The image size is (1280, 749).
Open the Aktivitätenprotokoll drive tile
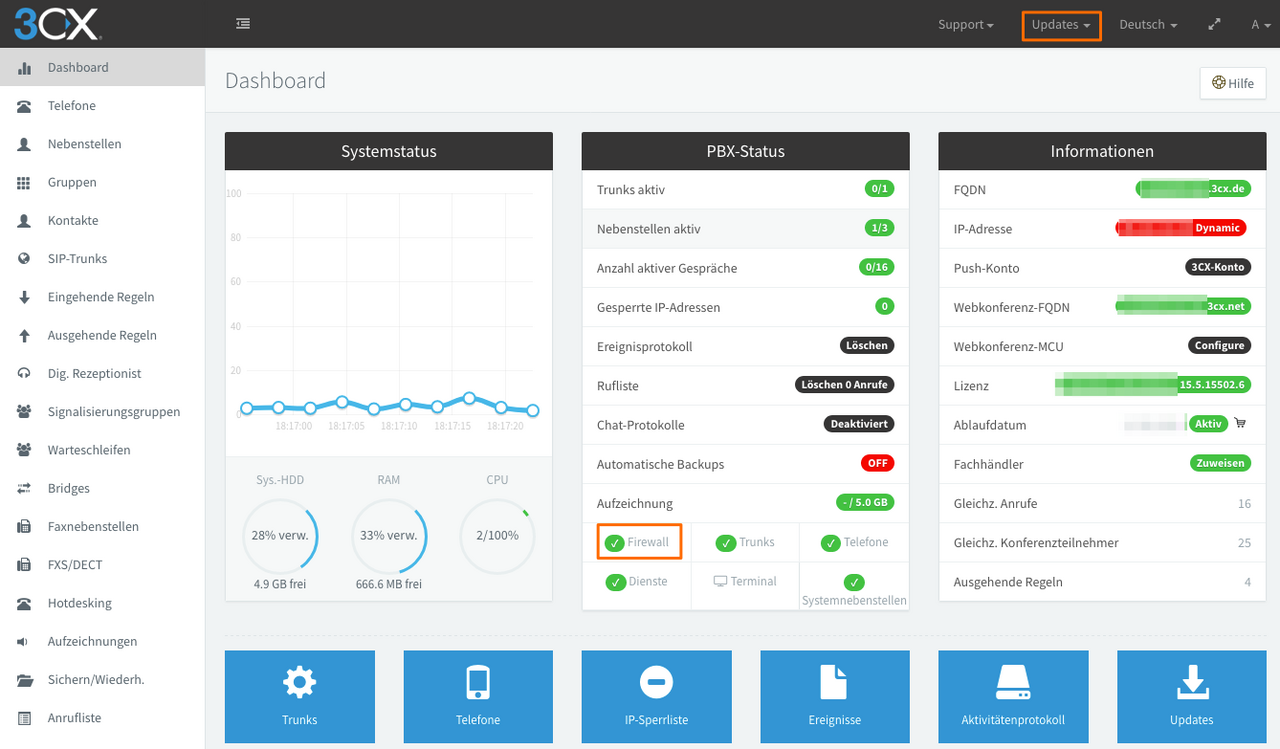pos(1012,696)
